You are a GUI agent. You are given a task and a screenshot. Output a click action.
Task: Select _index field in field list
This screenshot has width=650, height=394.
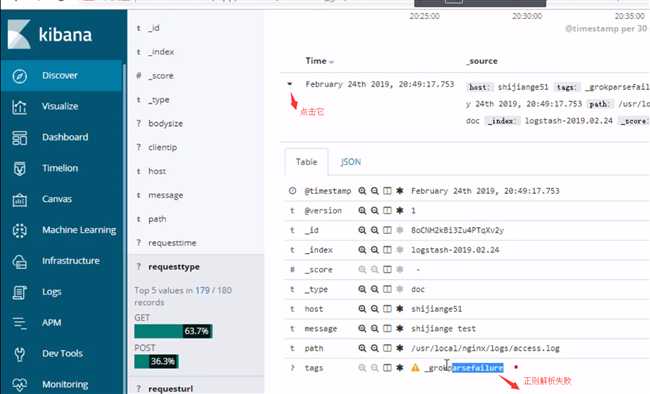coord(161,52)
